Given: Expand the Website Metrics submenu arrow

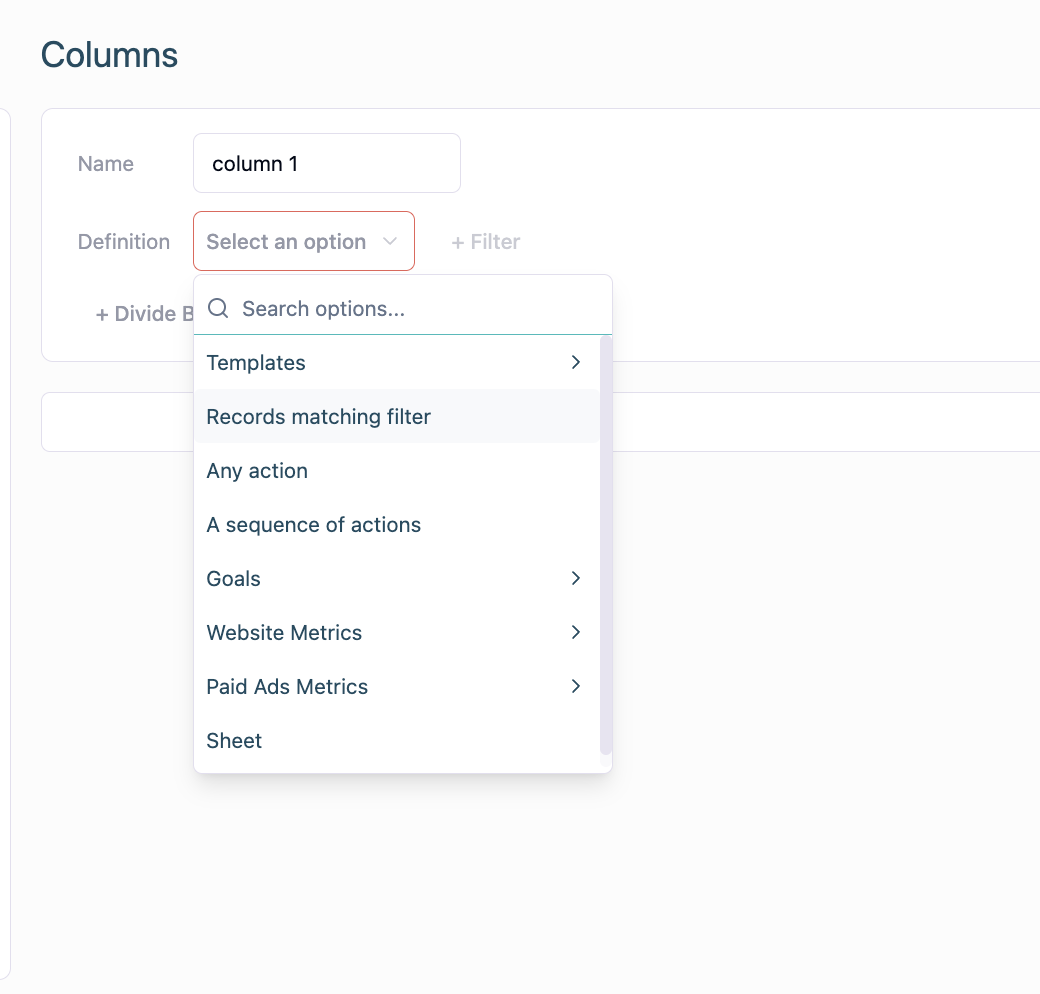Looking at the screenshot, I should coord(575,632).
